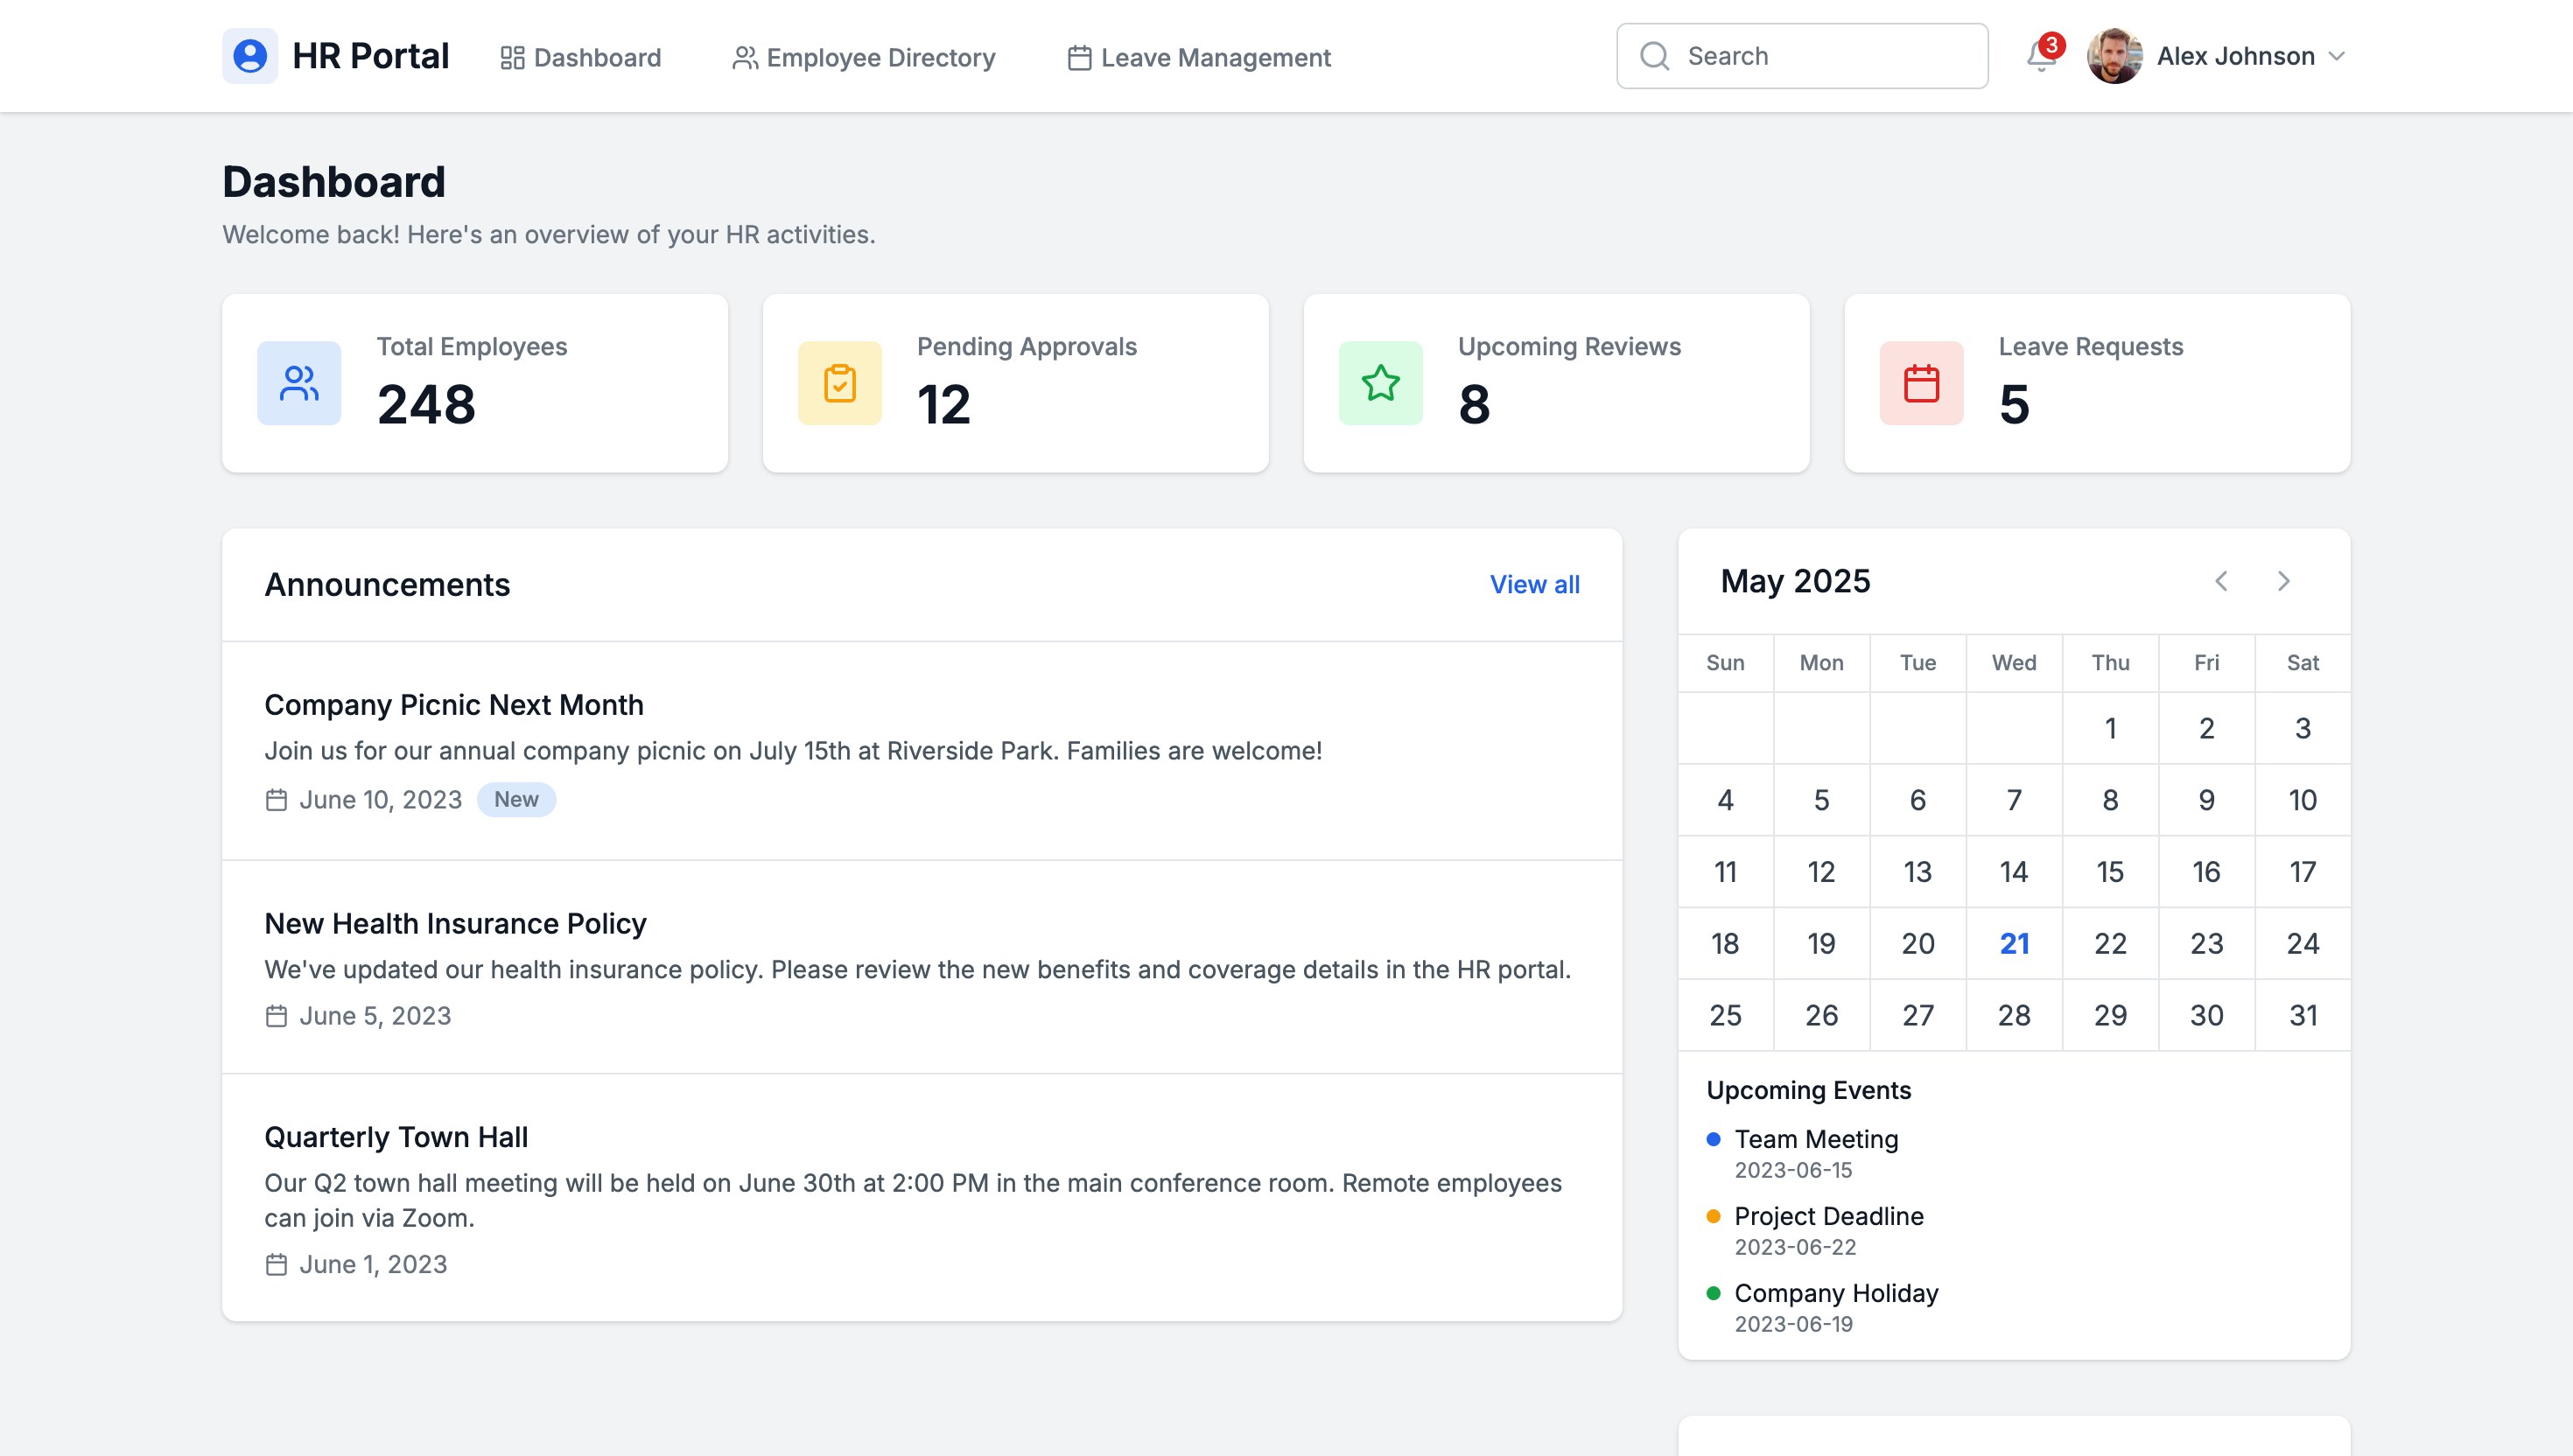Expand the Alex Johnson user menu chevron
Viewport: 2573px width, 1456px height.
tap(2337, 56)
